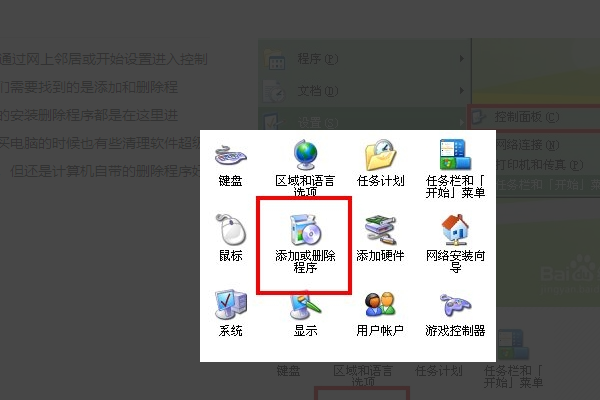Open the 网络安装向导 house icon
The height and width of the screenshot is (400, 600).
[x=455, y=229]
